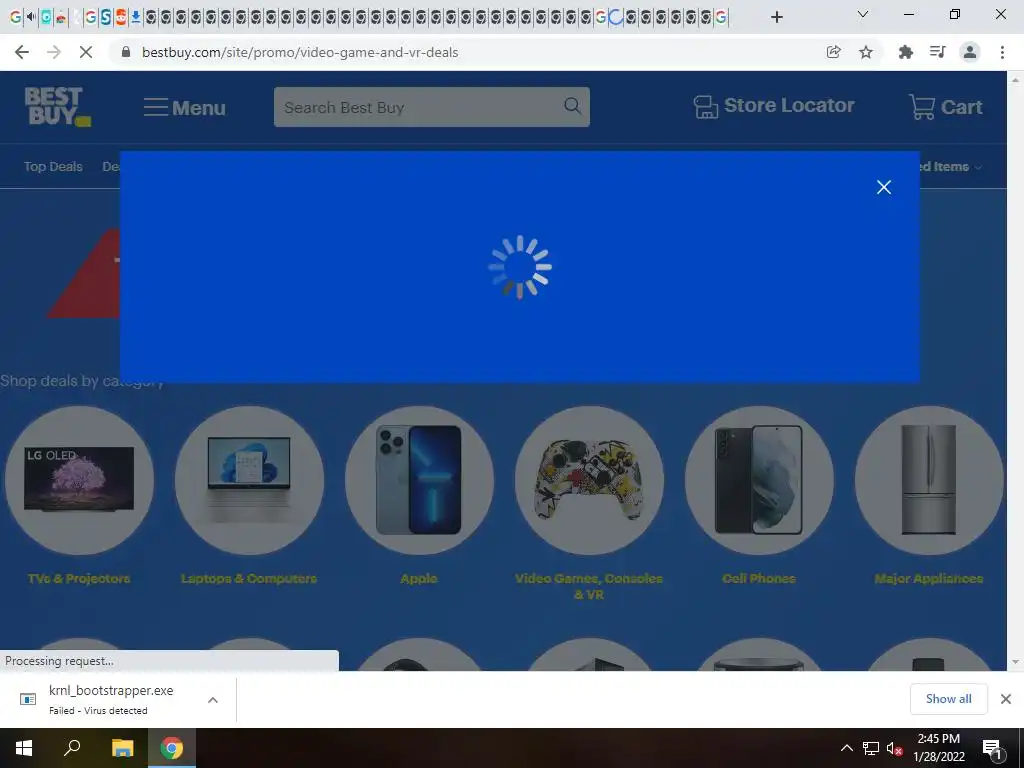Click the Laptops & Computers label
1024x768 pixels.
point(249,579)
